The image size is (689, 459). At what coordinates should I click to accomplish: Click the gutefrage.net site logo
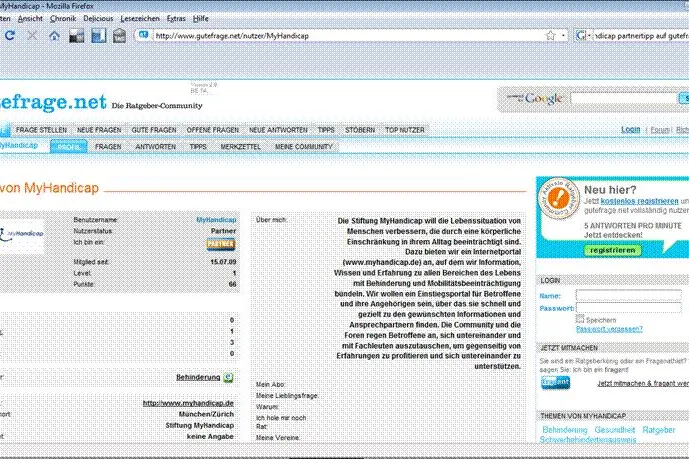(53, 101)
